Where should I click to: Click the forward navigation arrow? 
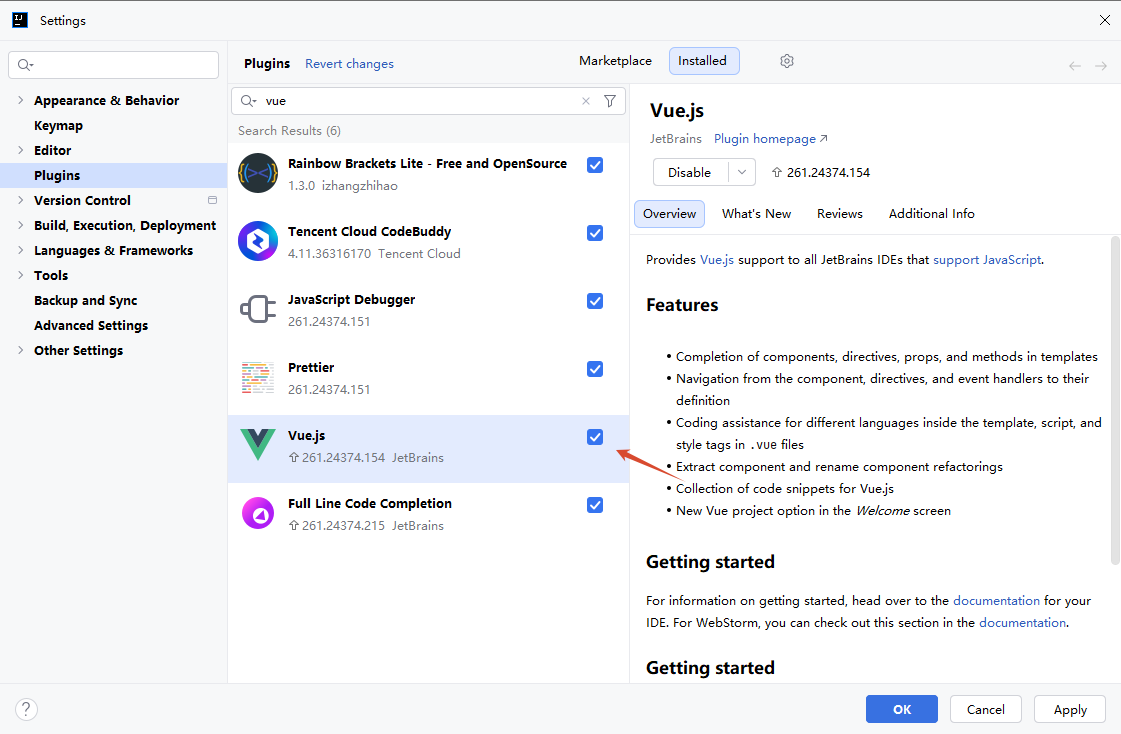1101,66
